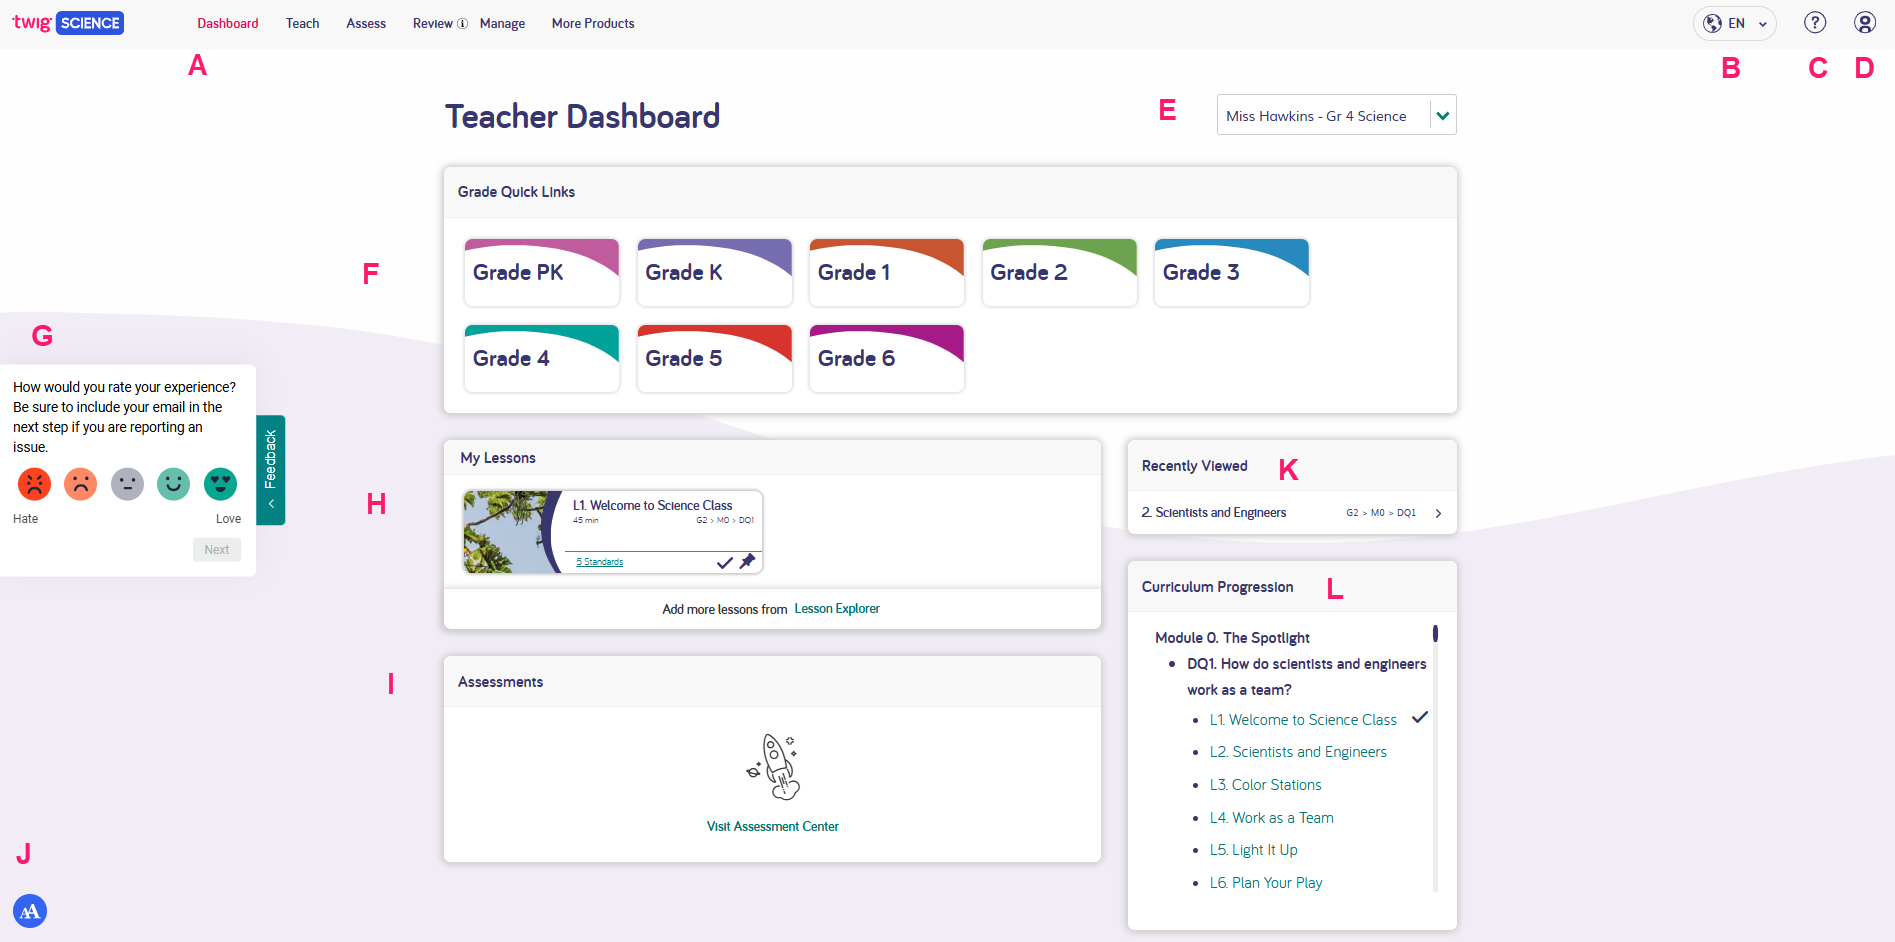1895x942 pixels.
Task: Open the Grade 1 quick link
Action: pyautogui.click(x=887, y=272)
